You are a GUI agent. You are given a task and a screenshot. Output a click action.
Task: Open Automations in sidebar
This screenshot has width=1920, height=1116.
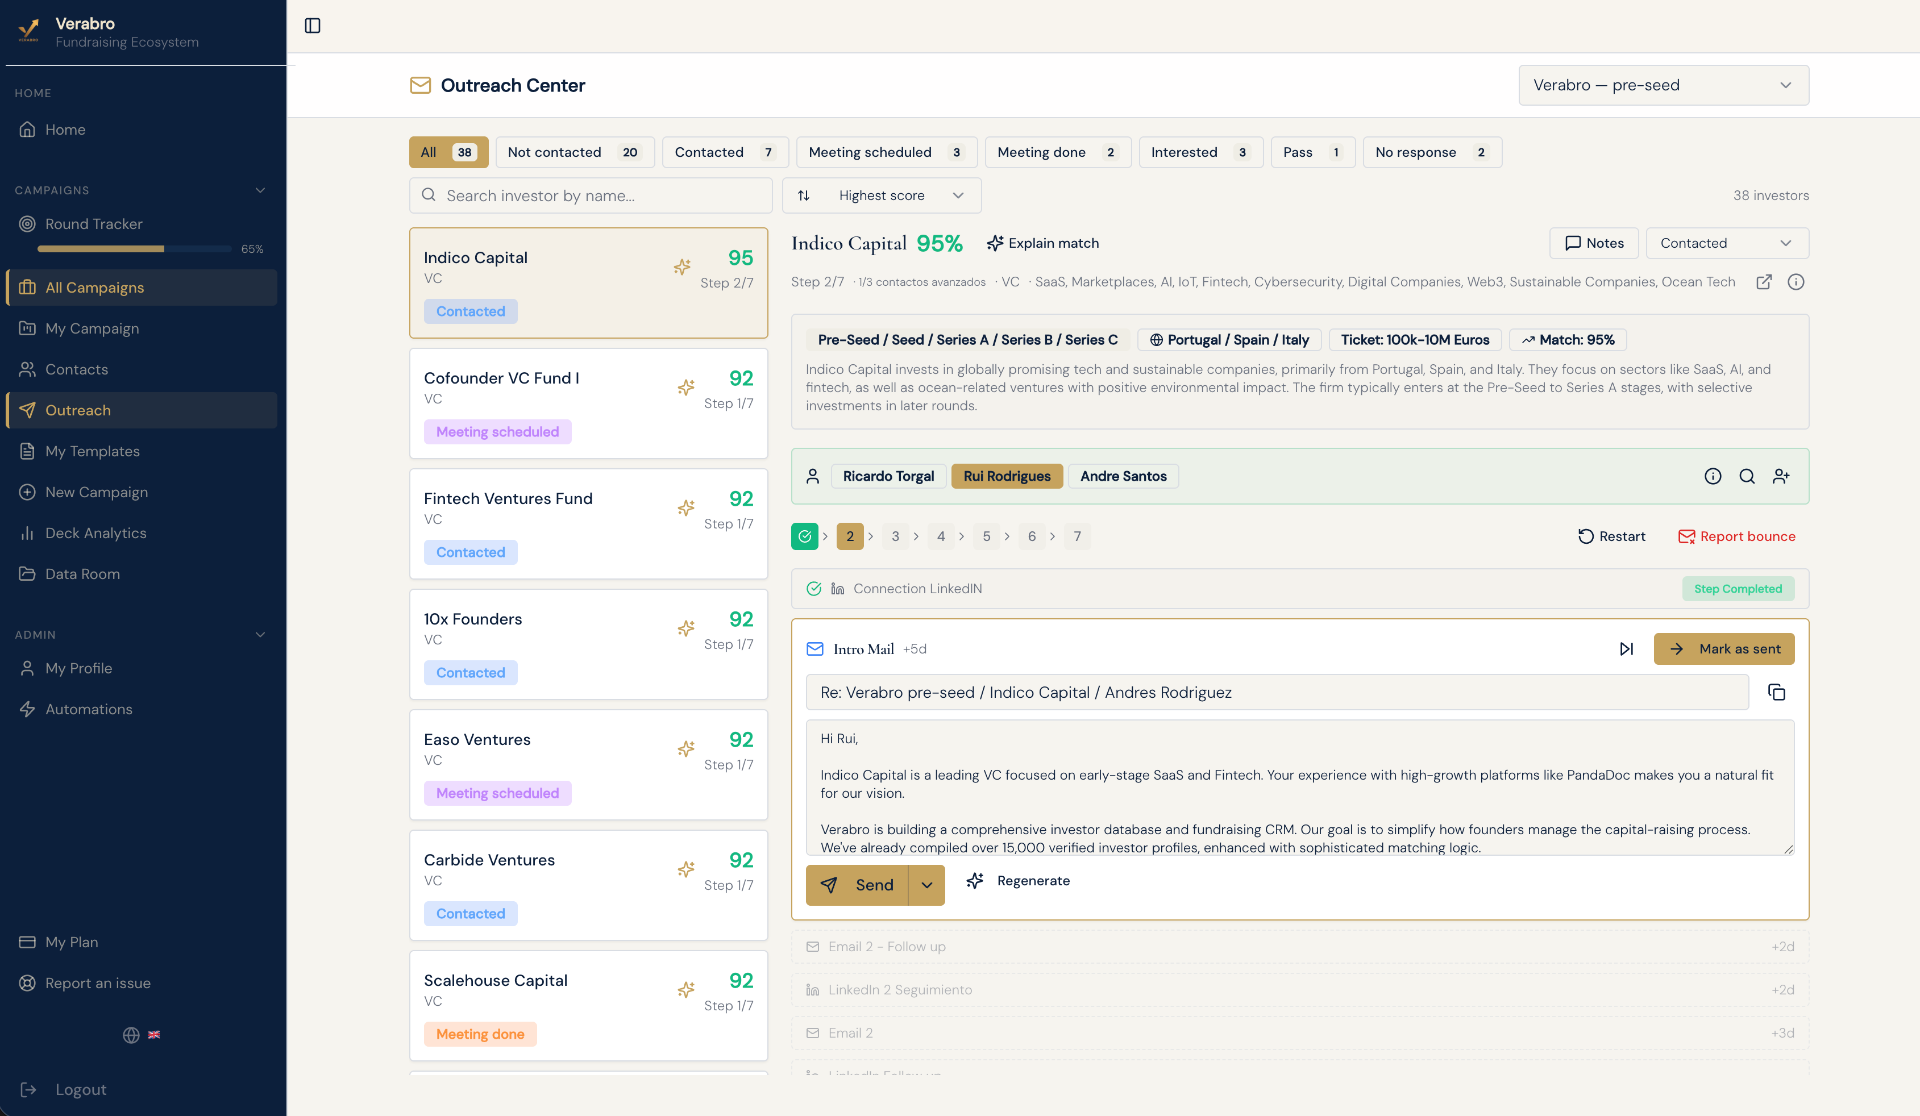[x=142, y=709]
